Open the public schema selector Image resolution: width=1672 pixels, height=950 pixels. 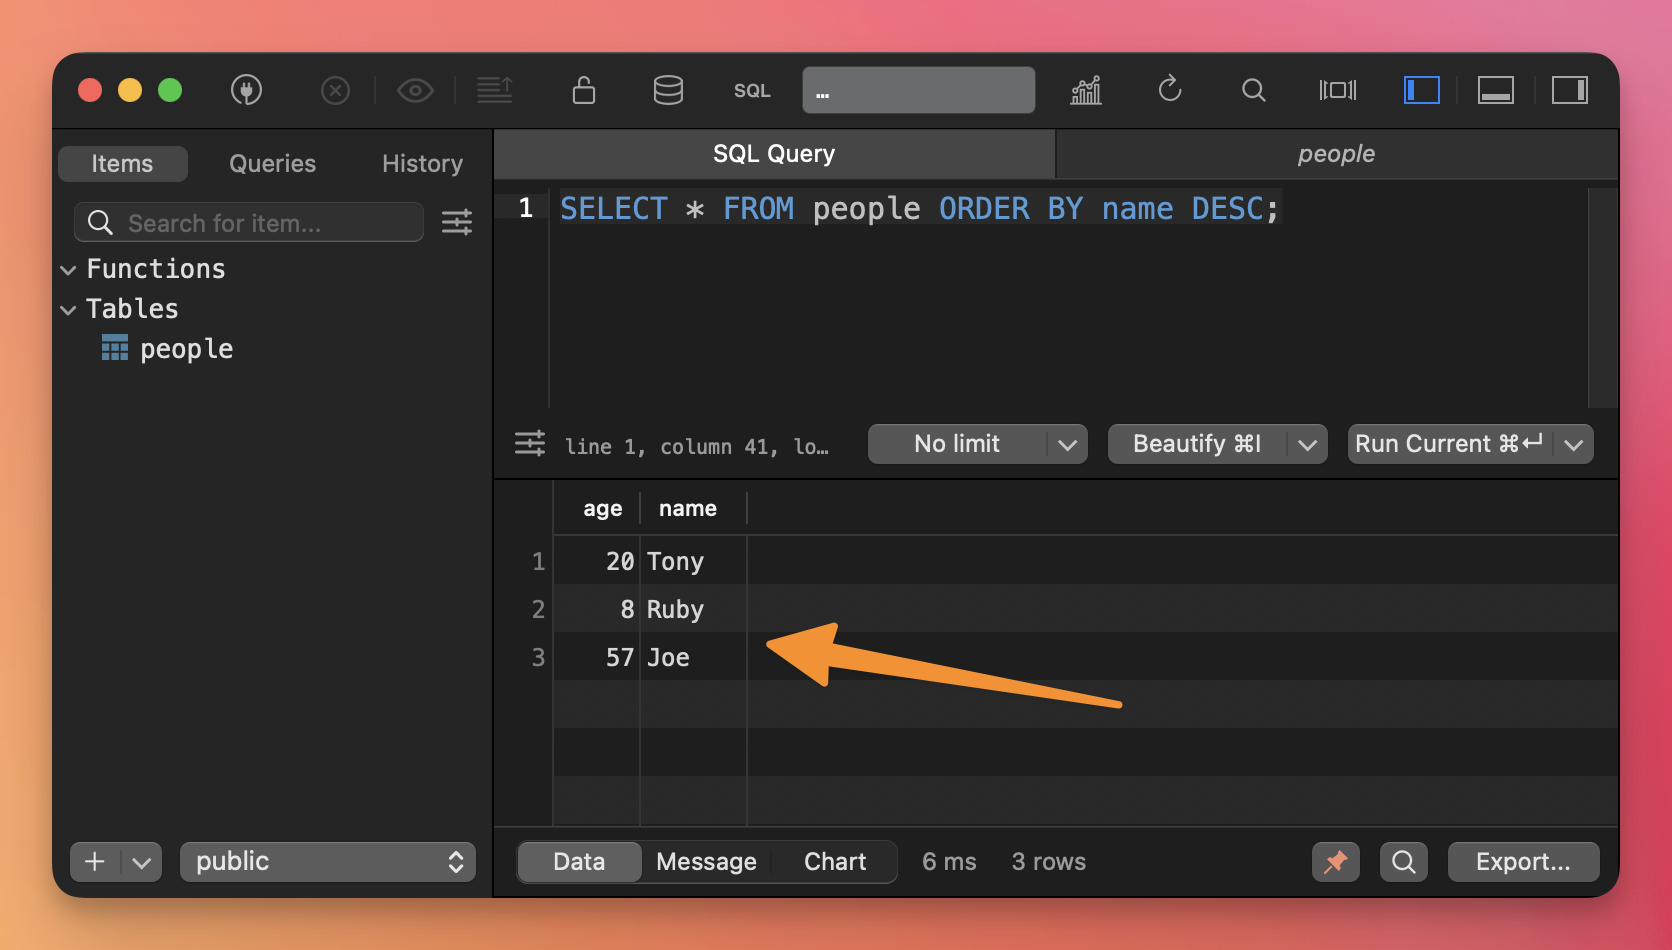click(328, 862)
